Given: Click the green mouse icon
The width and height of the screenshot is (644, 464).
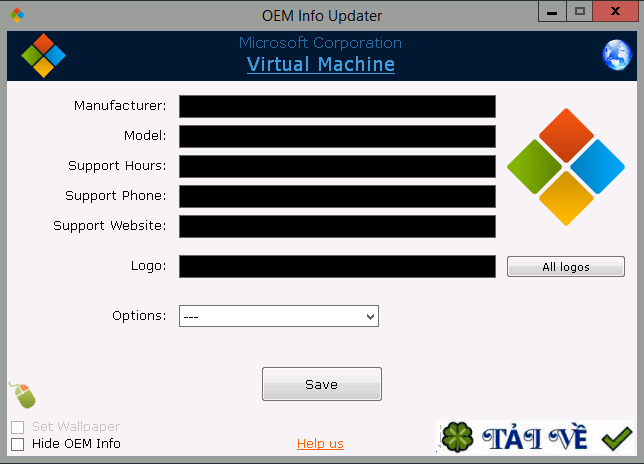Looking at the screenshot, I should (x=23, y=395).
